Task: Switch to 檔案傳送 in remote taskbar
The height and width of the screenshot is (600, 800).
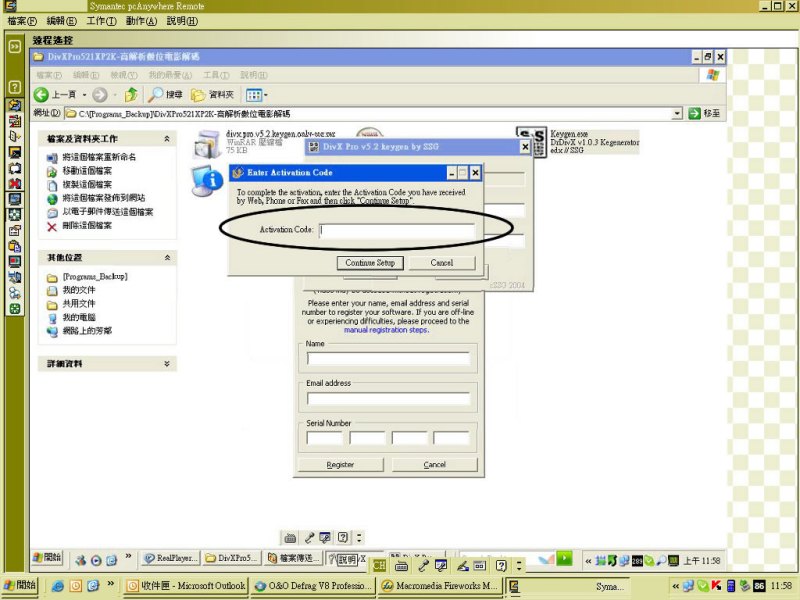Action: tap(294, 558)
